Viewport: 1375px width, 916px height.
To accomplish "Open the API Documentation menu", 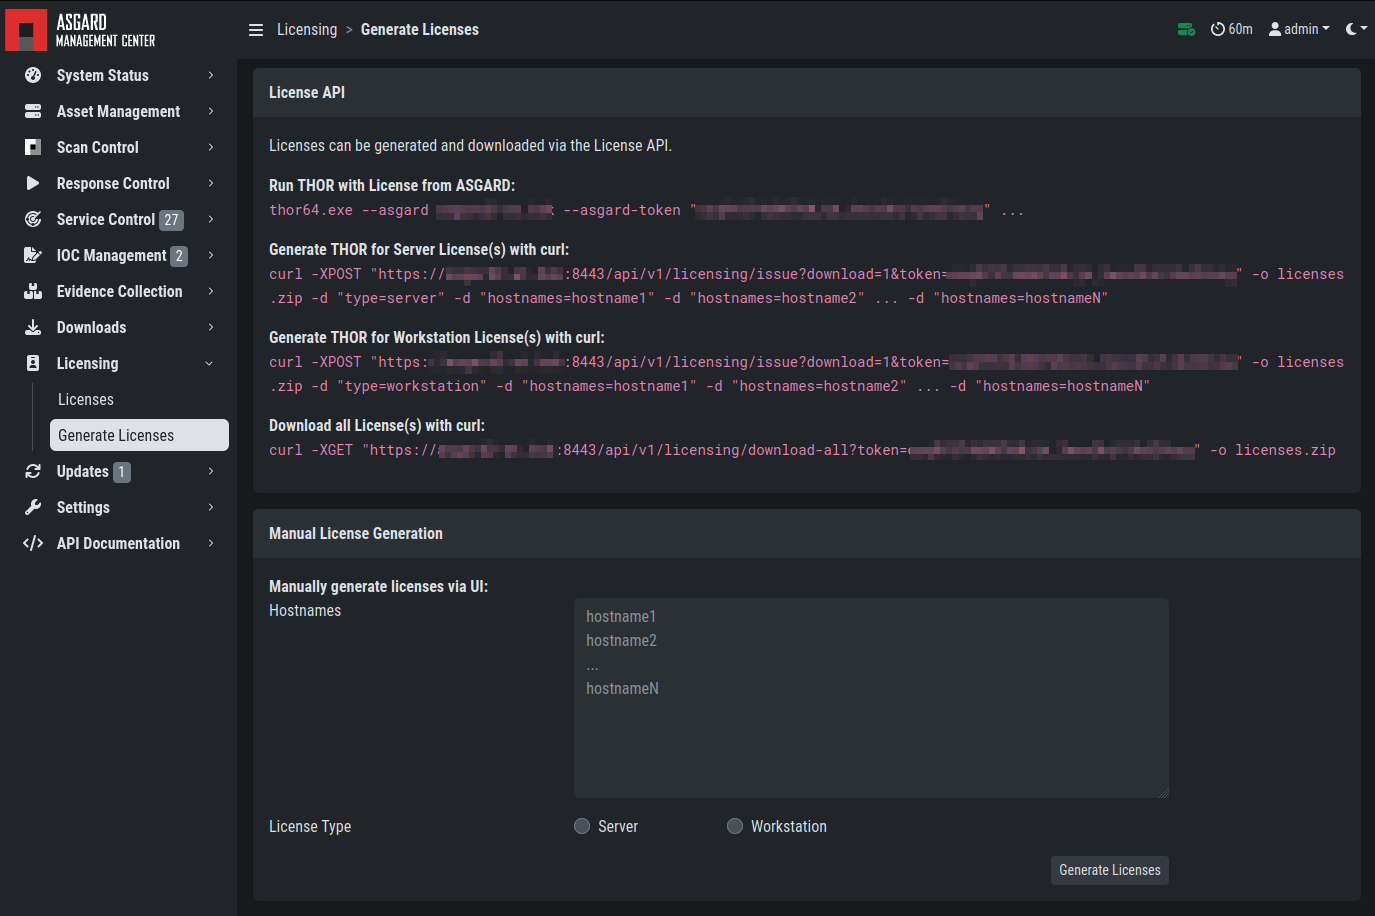I will pyautogui.click(x=119, y=543).
